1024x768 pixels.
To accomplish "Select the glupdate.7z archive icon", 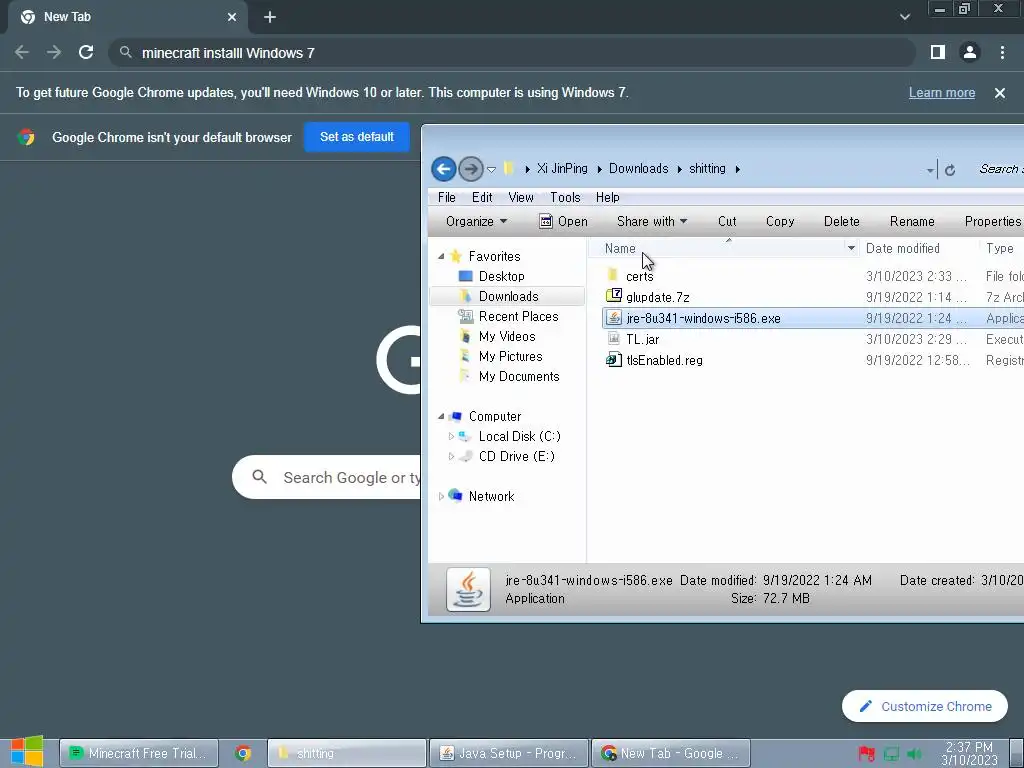I will tap(613, 296).
